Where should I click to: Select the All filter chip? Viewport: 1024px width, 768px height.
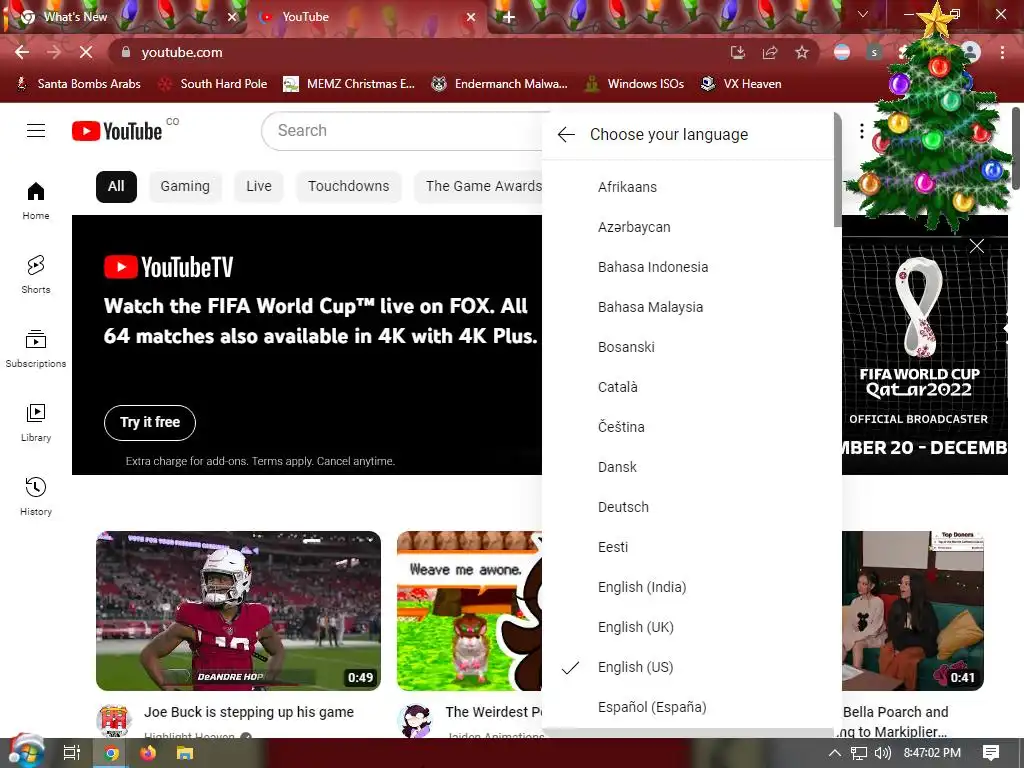(x=116, y=187)
